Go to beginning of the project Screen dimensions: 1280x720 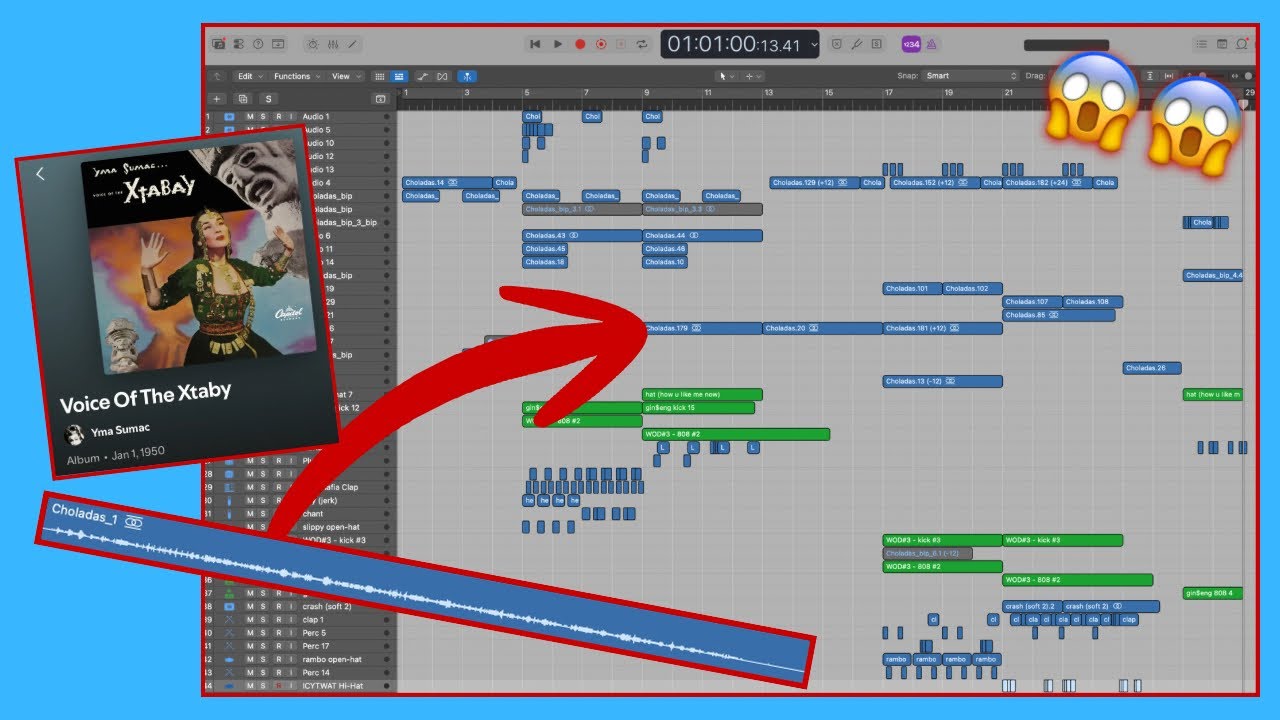pos(535,44)
